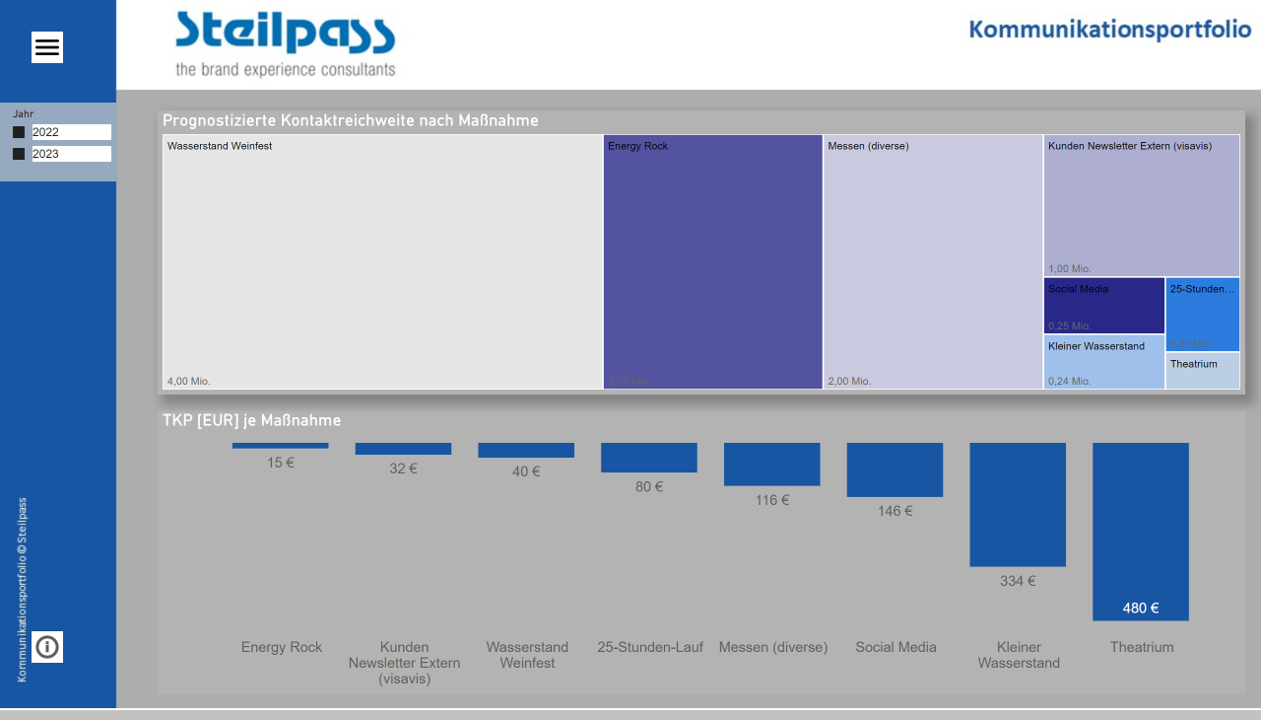Screen dimensions: 1261x720
Task: Select the Kleiner Wasserstand 334 € bar
Action: point(1017,504)
